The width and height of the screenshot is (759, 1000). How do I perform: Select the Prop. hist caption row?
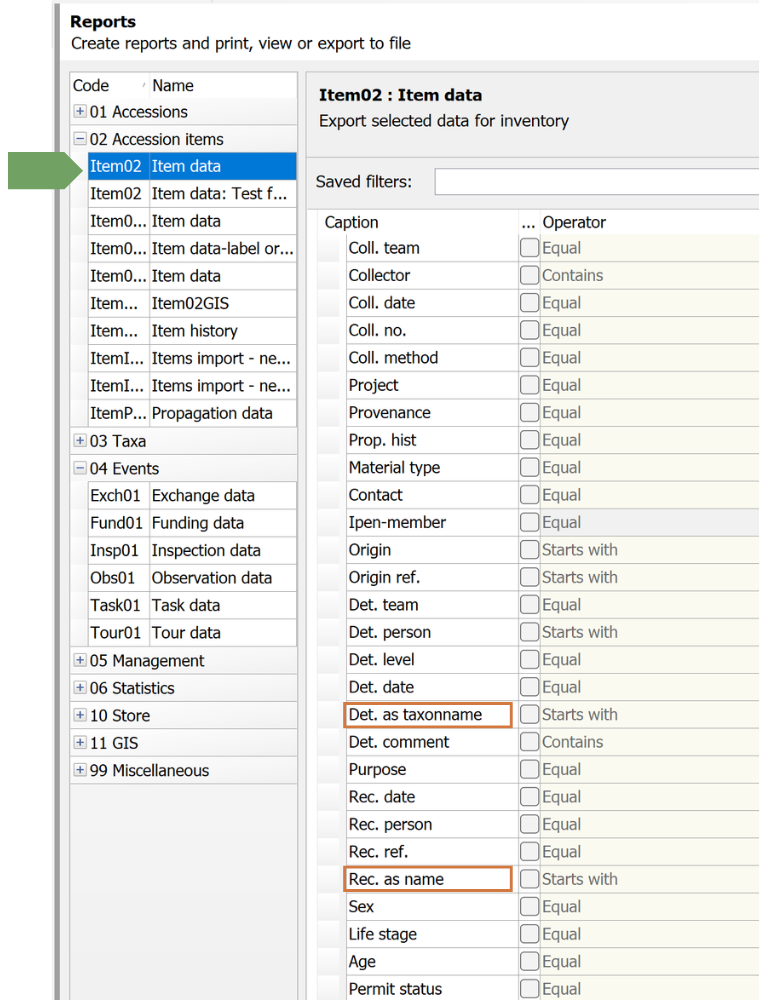[431, 439]
